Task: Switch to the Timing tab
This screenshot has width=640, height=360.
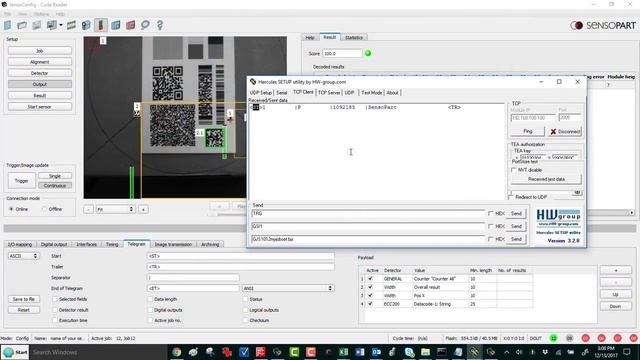Action: click(112, 244)
